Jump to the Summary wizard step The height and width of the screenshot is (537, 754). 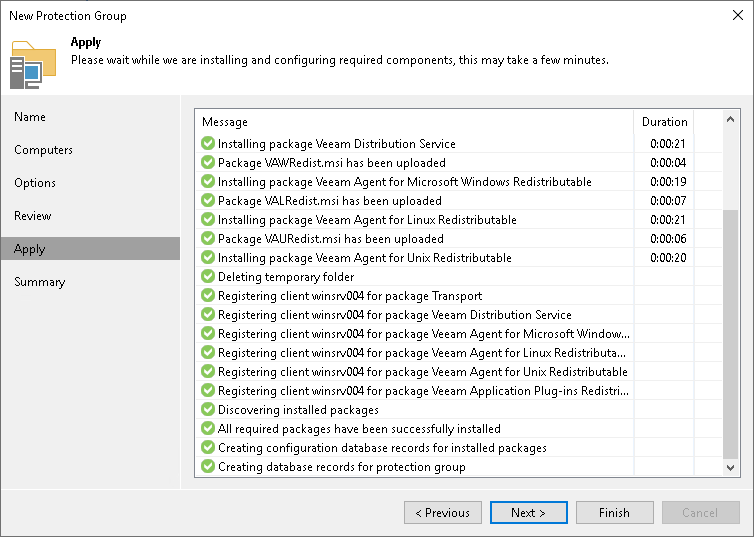39,282
